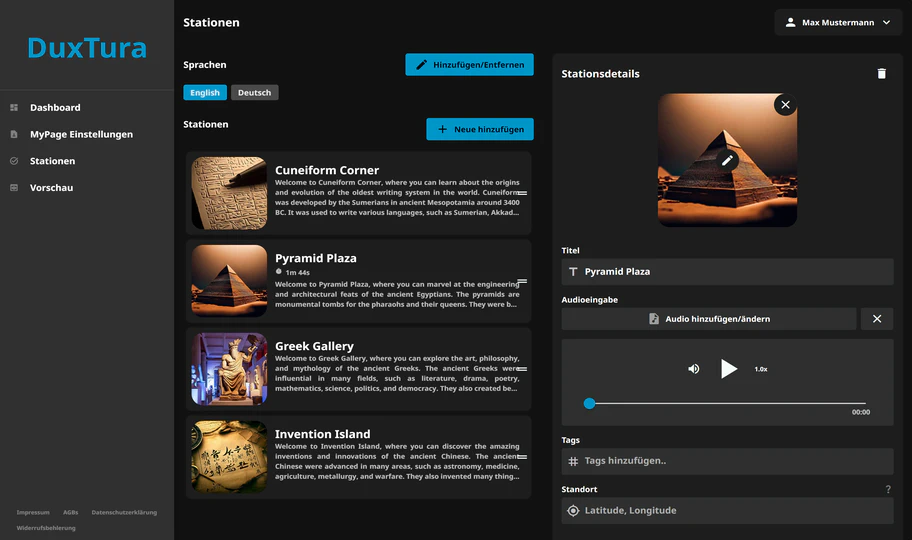Image resolution: width=912 pixels, height=540 pixels.
Task: Click the Pyramid Plaza card title
Action: (316, 258)
